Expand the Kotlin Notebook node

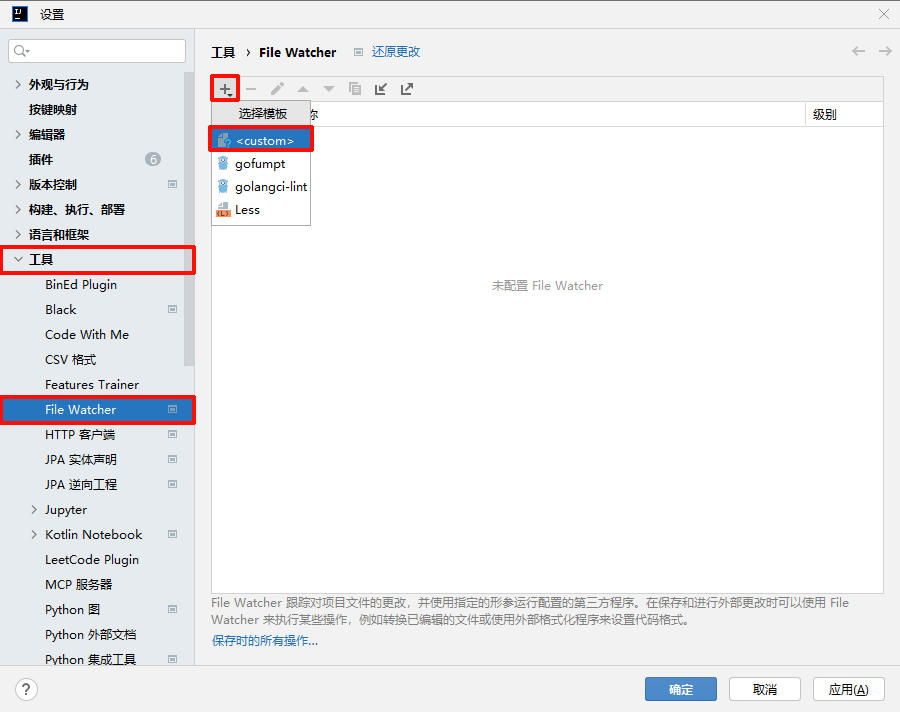point(34,535)
